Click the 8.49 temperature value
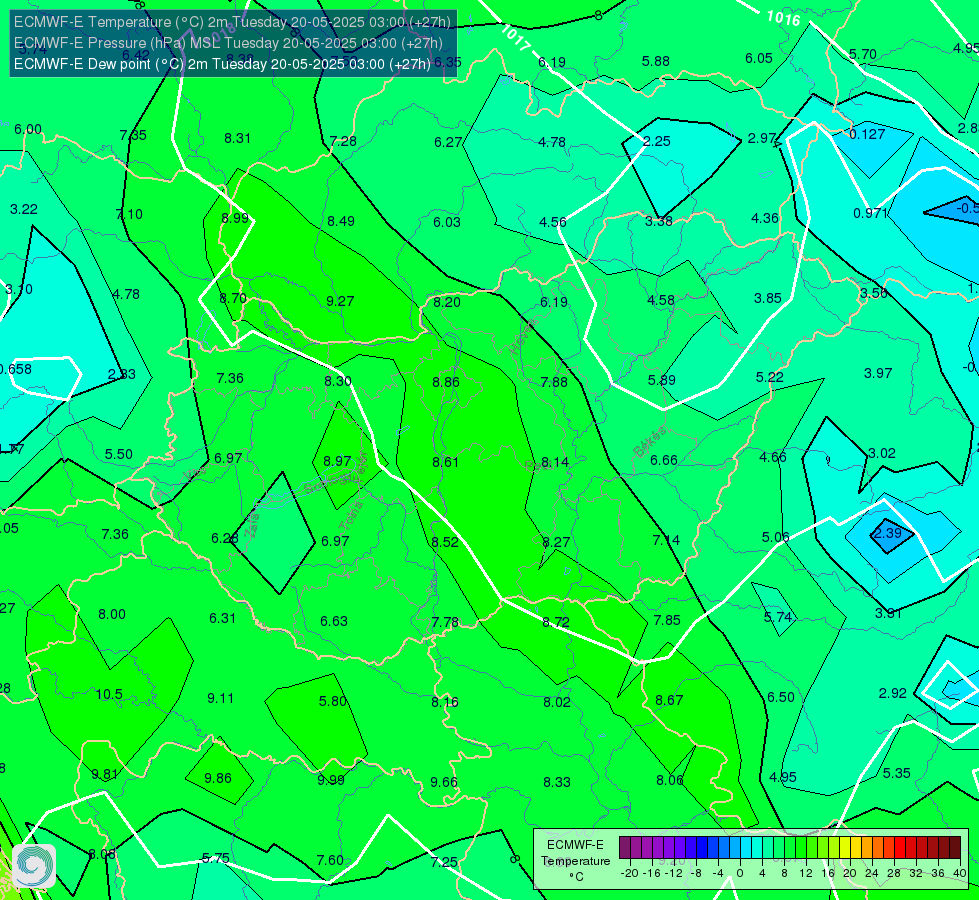Viewport: 979px width, 900px height. 341,221
